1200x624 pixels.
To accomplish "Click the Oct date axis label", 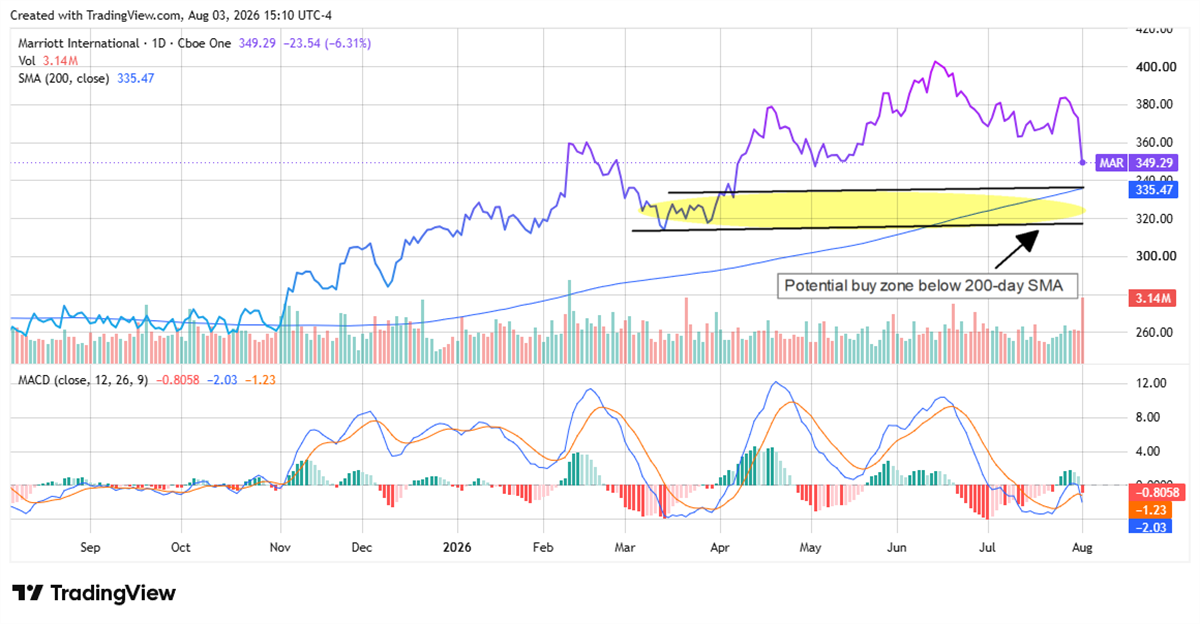I will click(181, 548).
